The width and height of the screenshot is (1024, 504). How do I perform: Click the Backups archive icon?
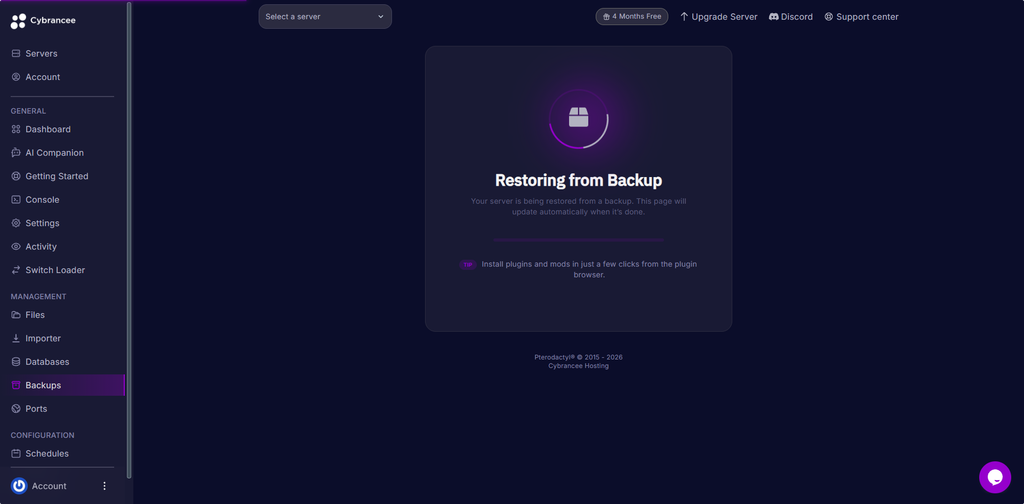point(16,385)
